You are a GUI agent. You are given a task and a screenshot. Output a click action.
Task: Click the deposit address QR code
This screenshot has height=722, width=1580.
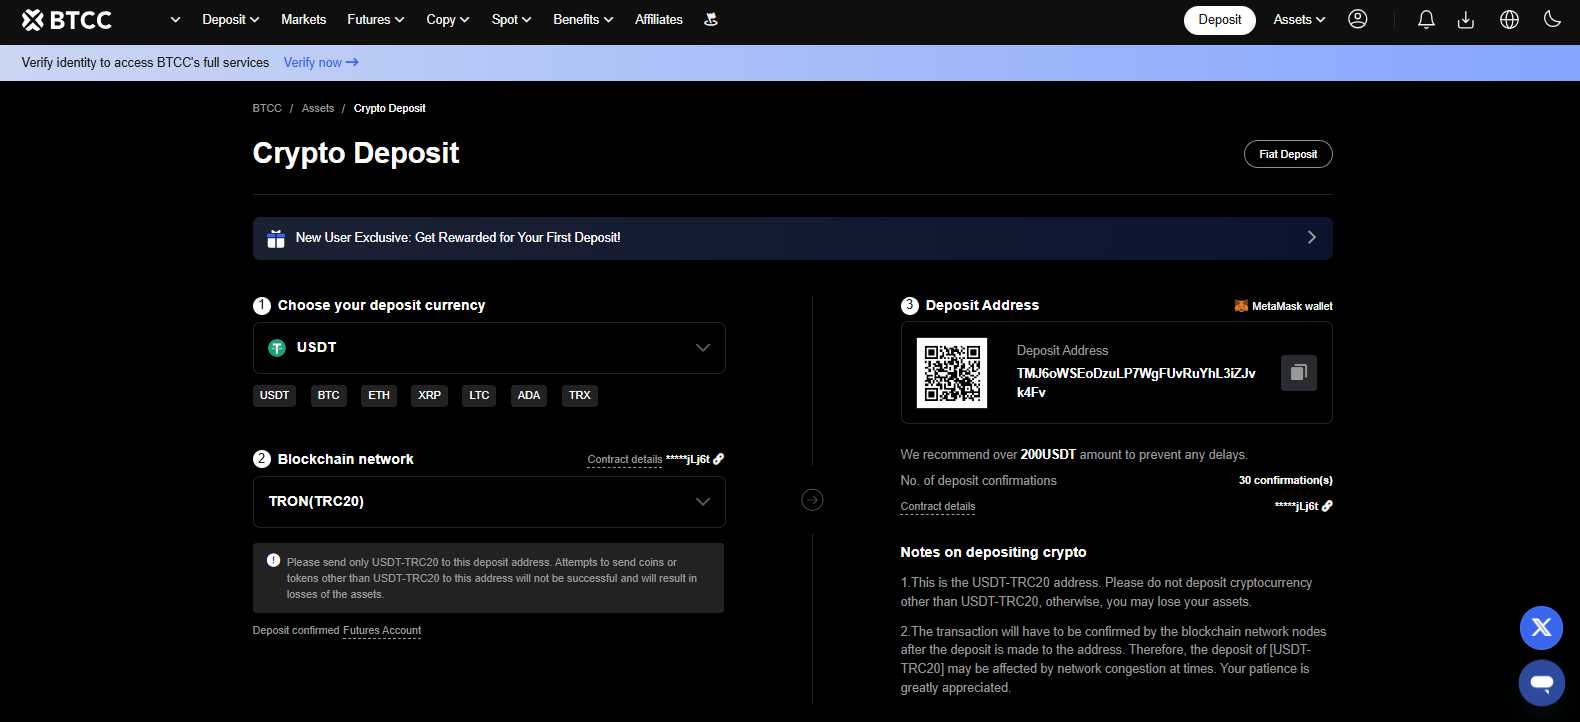pyautogui.click(x=952, y=372)
